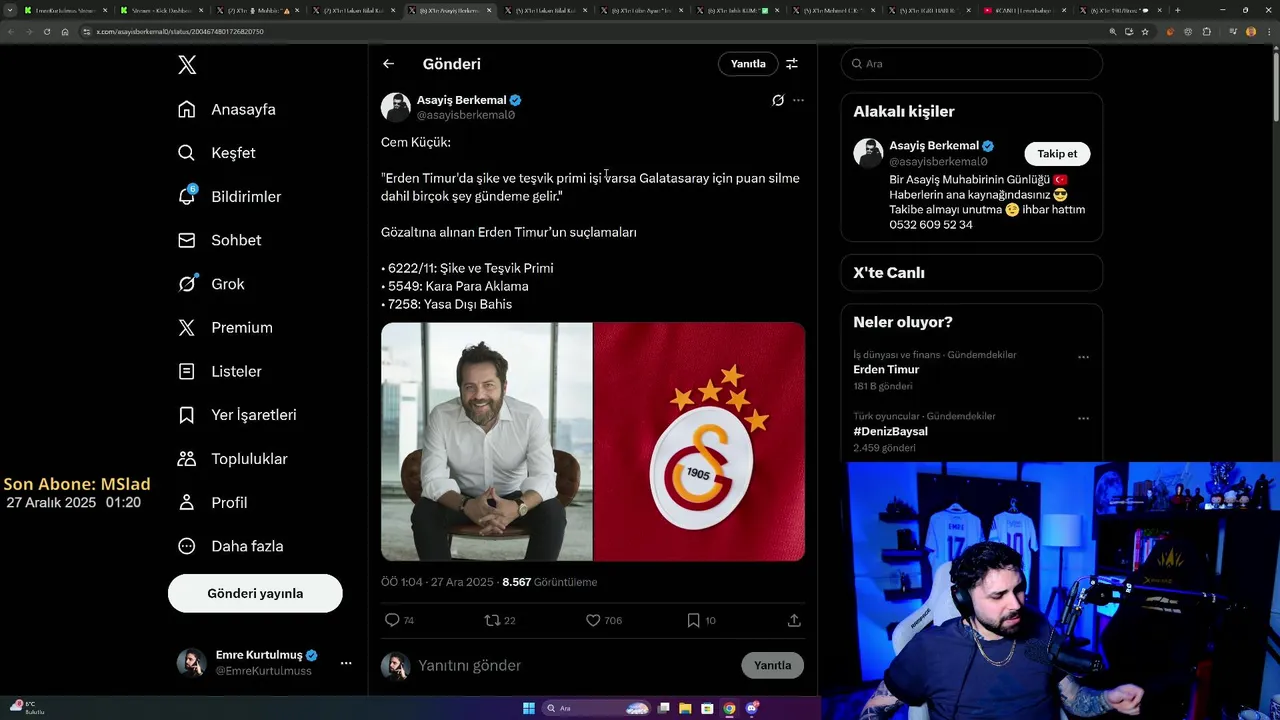The width and height of the screenshot is (1280, 720).
Task: Open Listeler lists page
Action: [x=220, y=371]
